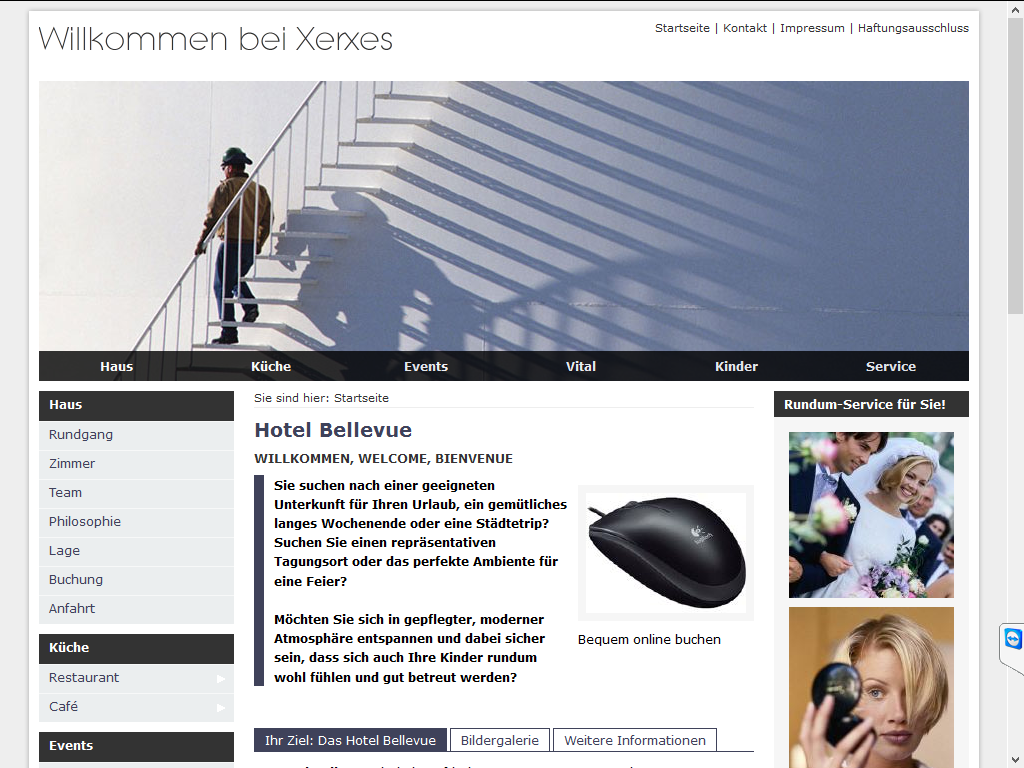Open Haftungsausschluss link at top
Viewport: 1024px width, 768px height.
coord(913,28)
